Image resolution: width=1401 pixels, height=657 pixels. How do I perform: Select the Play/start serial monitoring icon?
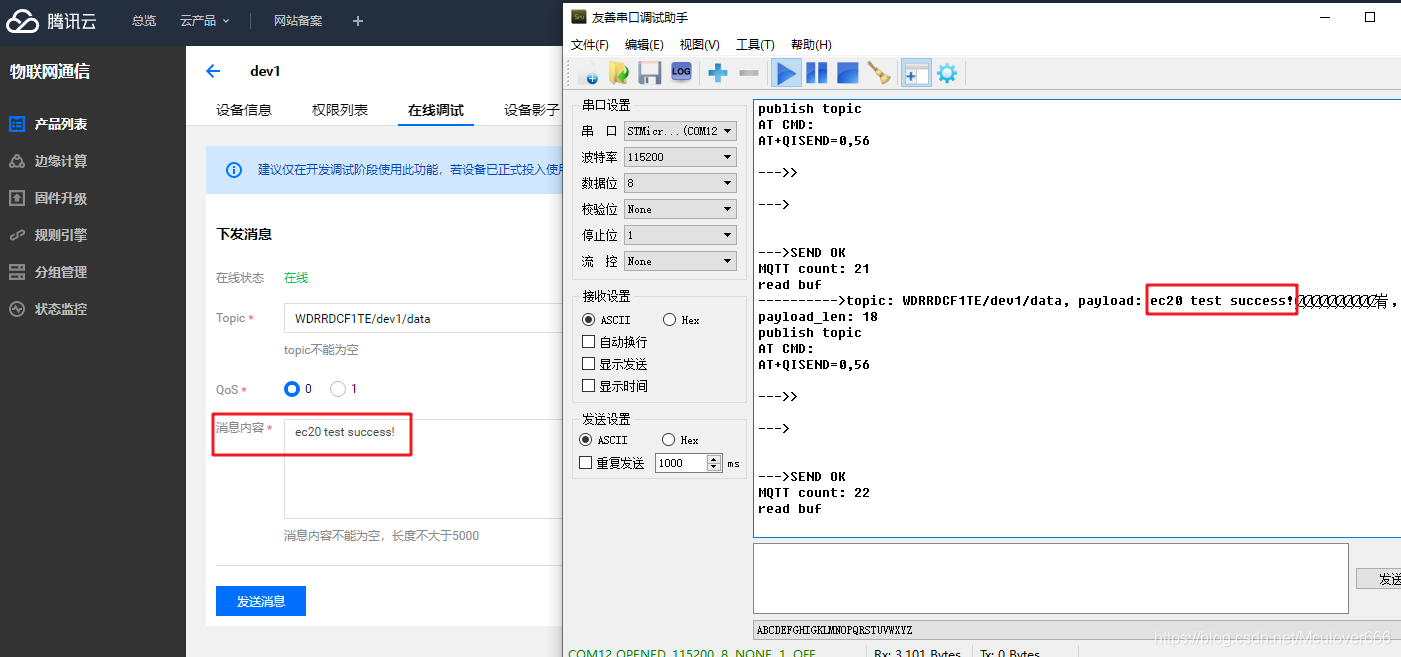click(786, 72)
